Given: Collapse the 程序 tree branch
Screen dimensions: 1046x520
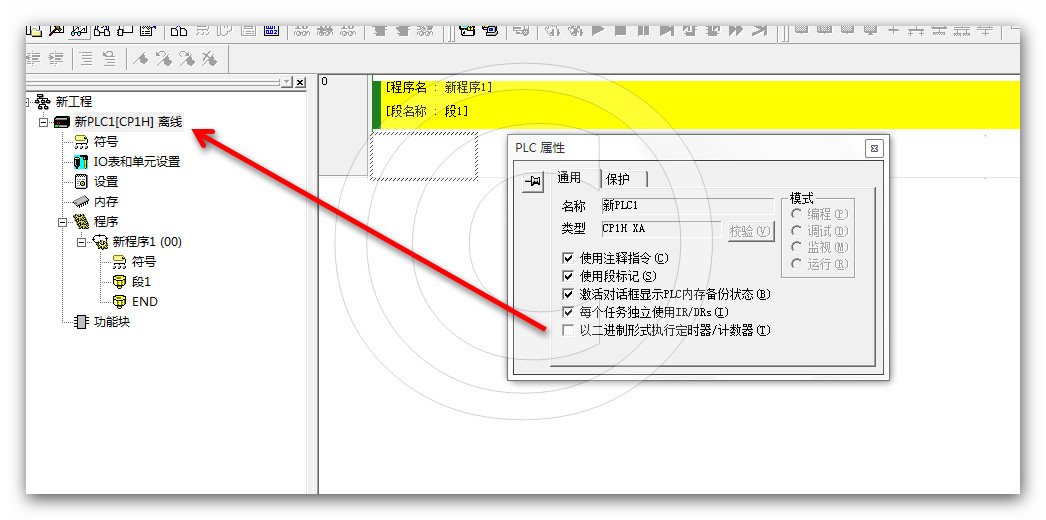Looking at the screenshot, I should tap(62, 222).
